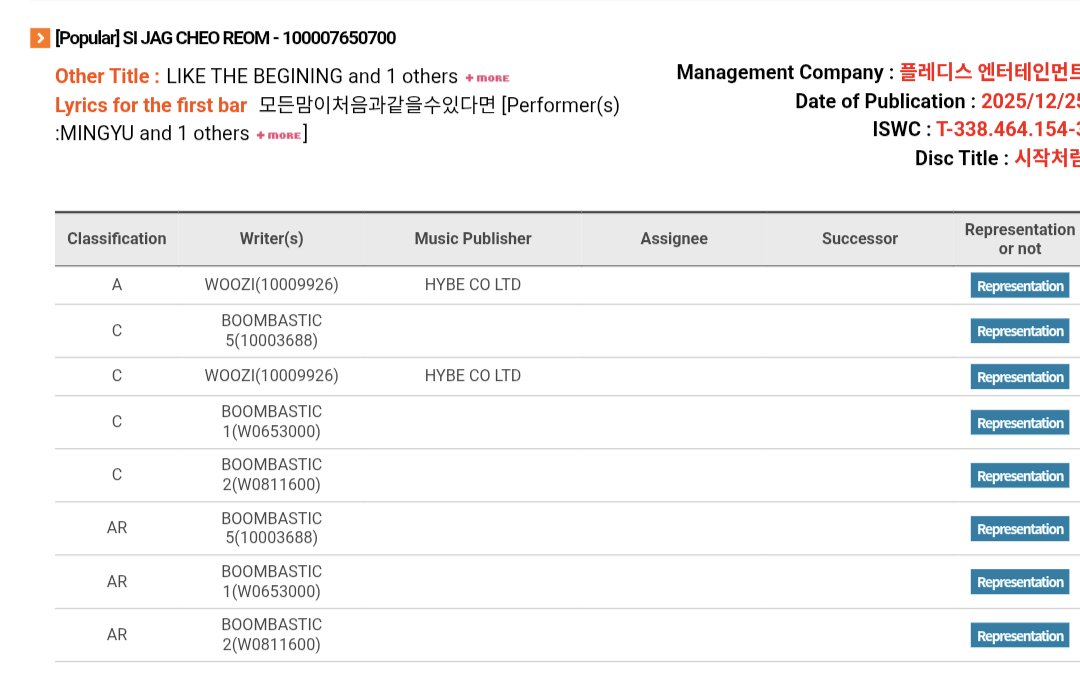The image size is (1080, 686).
Task: Click Representation button for classification A WOOZI row
Action: pos(1019,285)
